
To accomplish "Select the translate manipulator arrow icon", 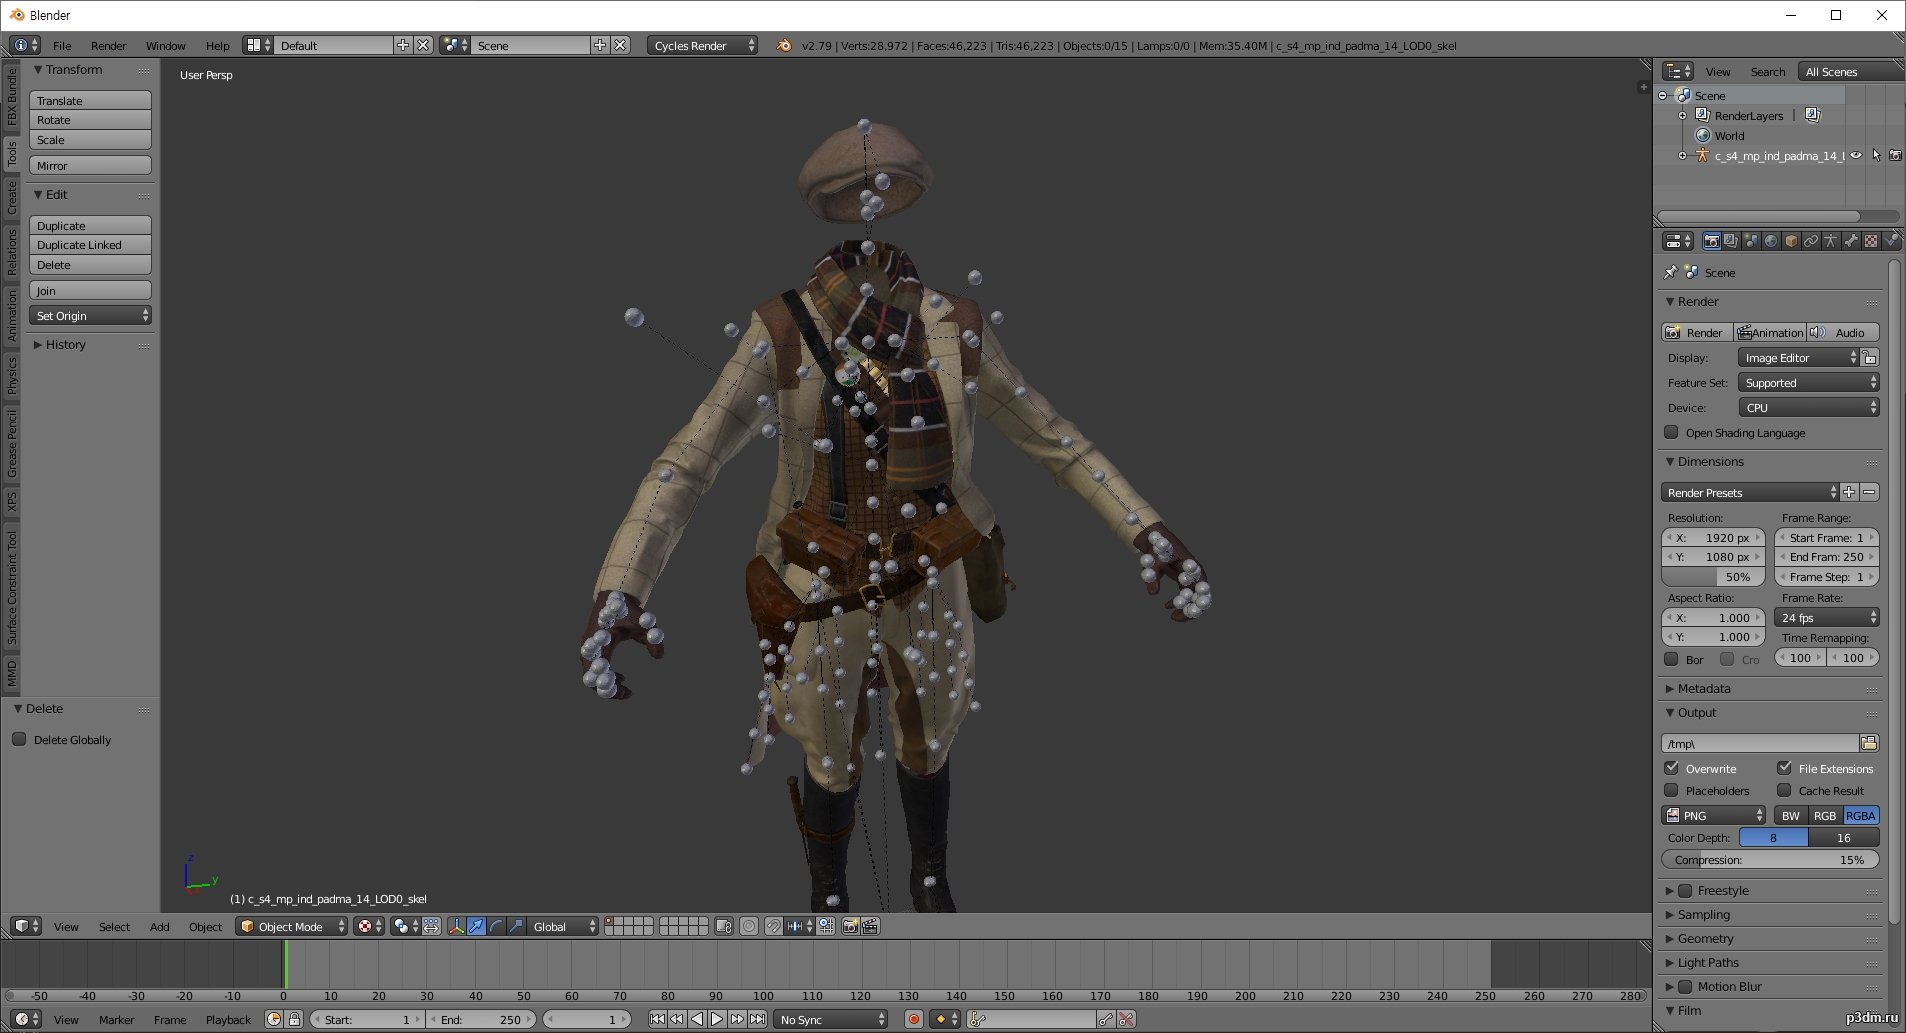I will 476,927.
